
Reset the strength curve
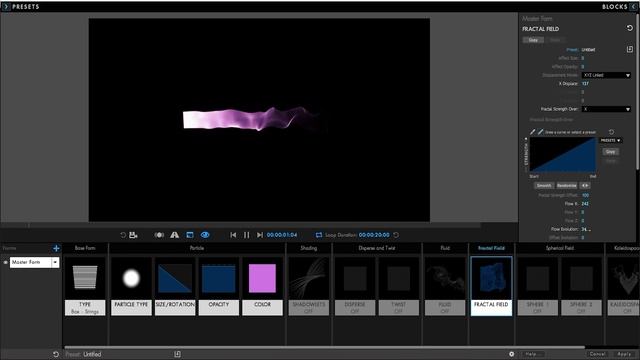pos(611,132)
